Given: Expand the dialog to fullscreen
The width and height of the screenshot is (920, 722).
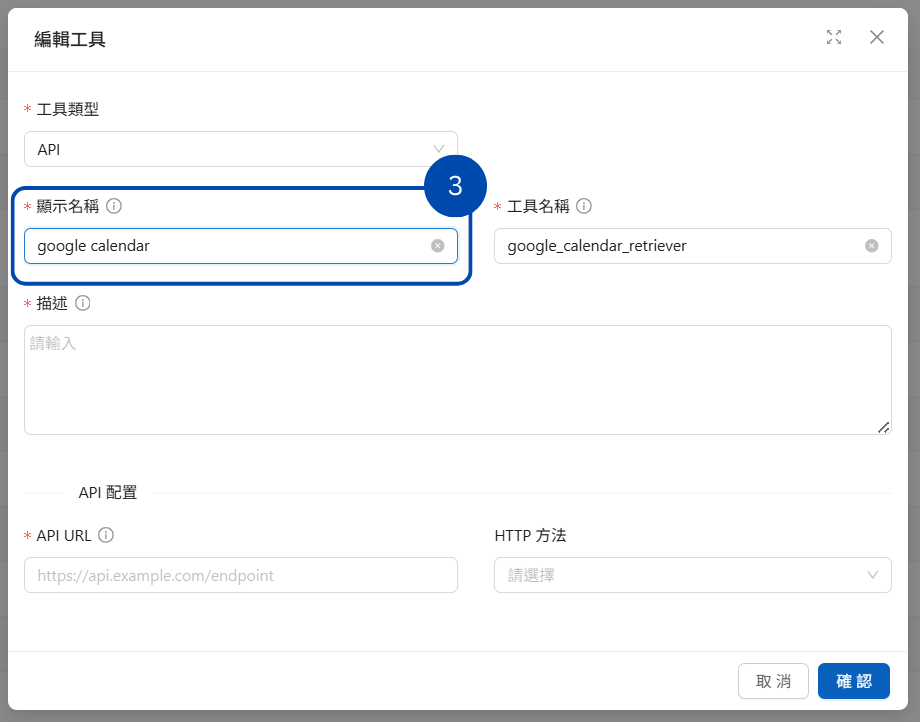Looking at the screenshot, I should [x=834, y=37].
